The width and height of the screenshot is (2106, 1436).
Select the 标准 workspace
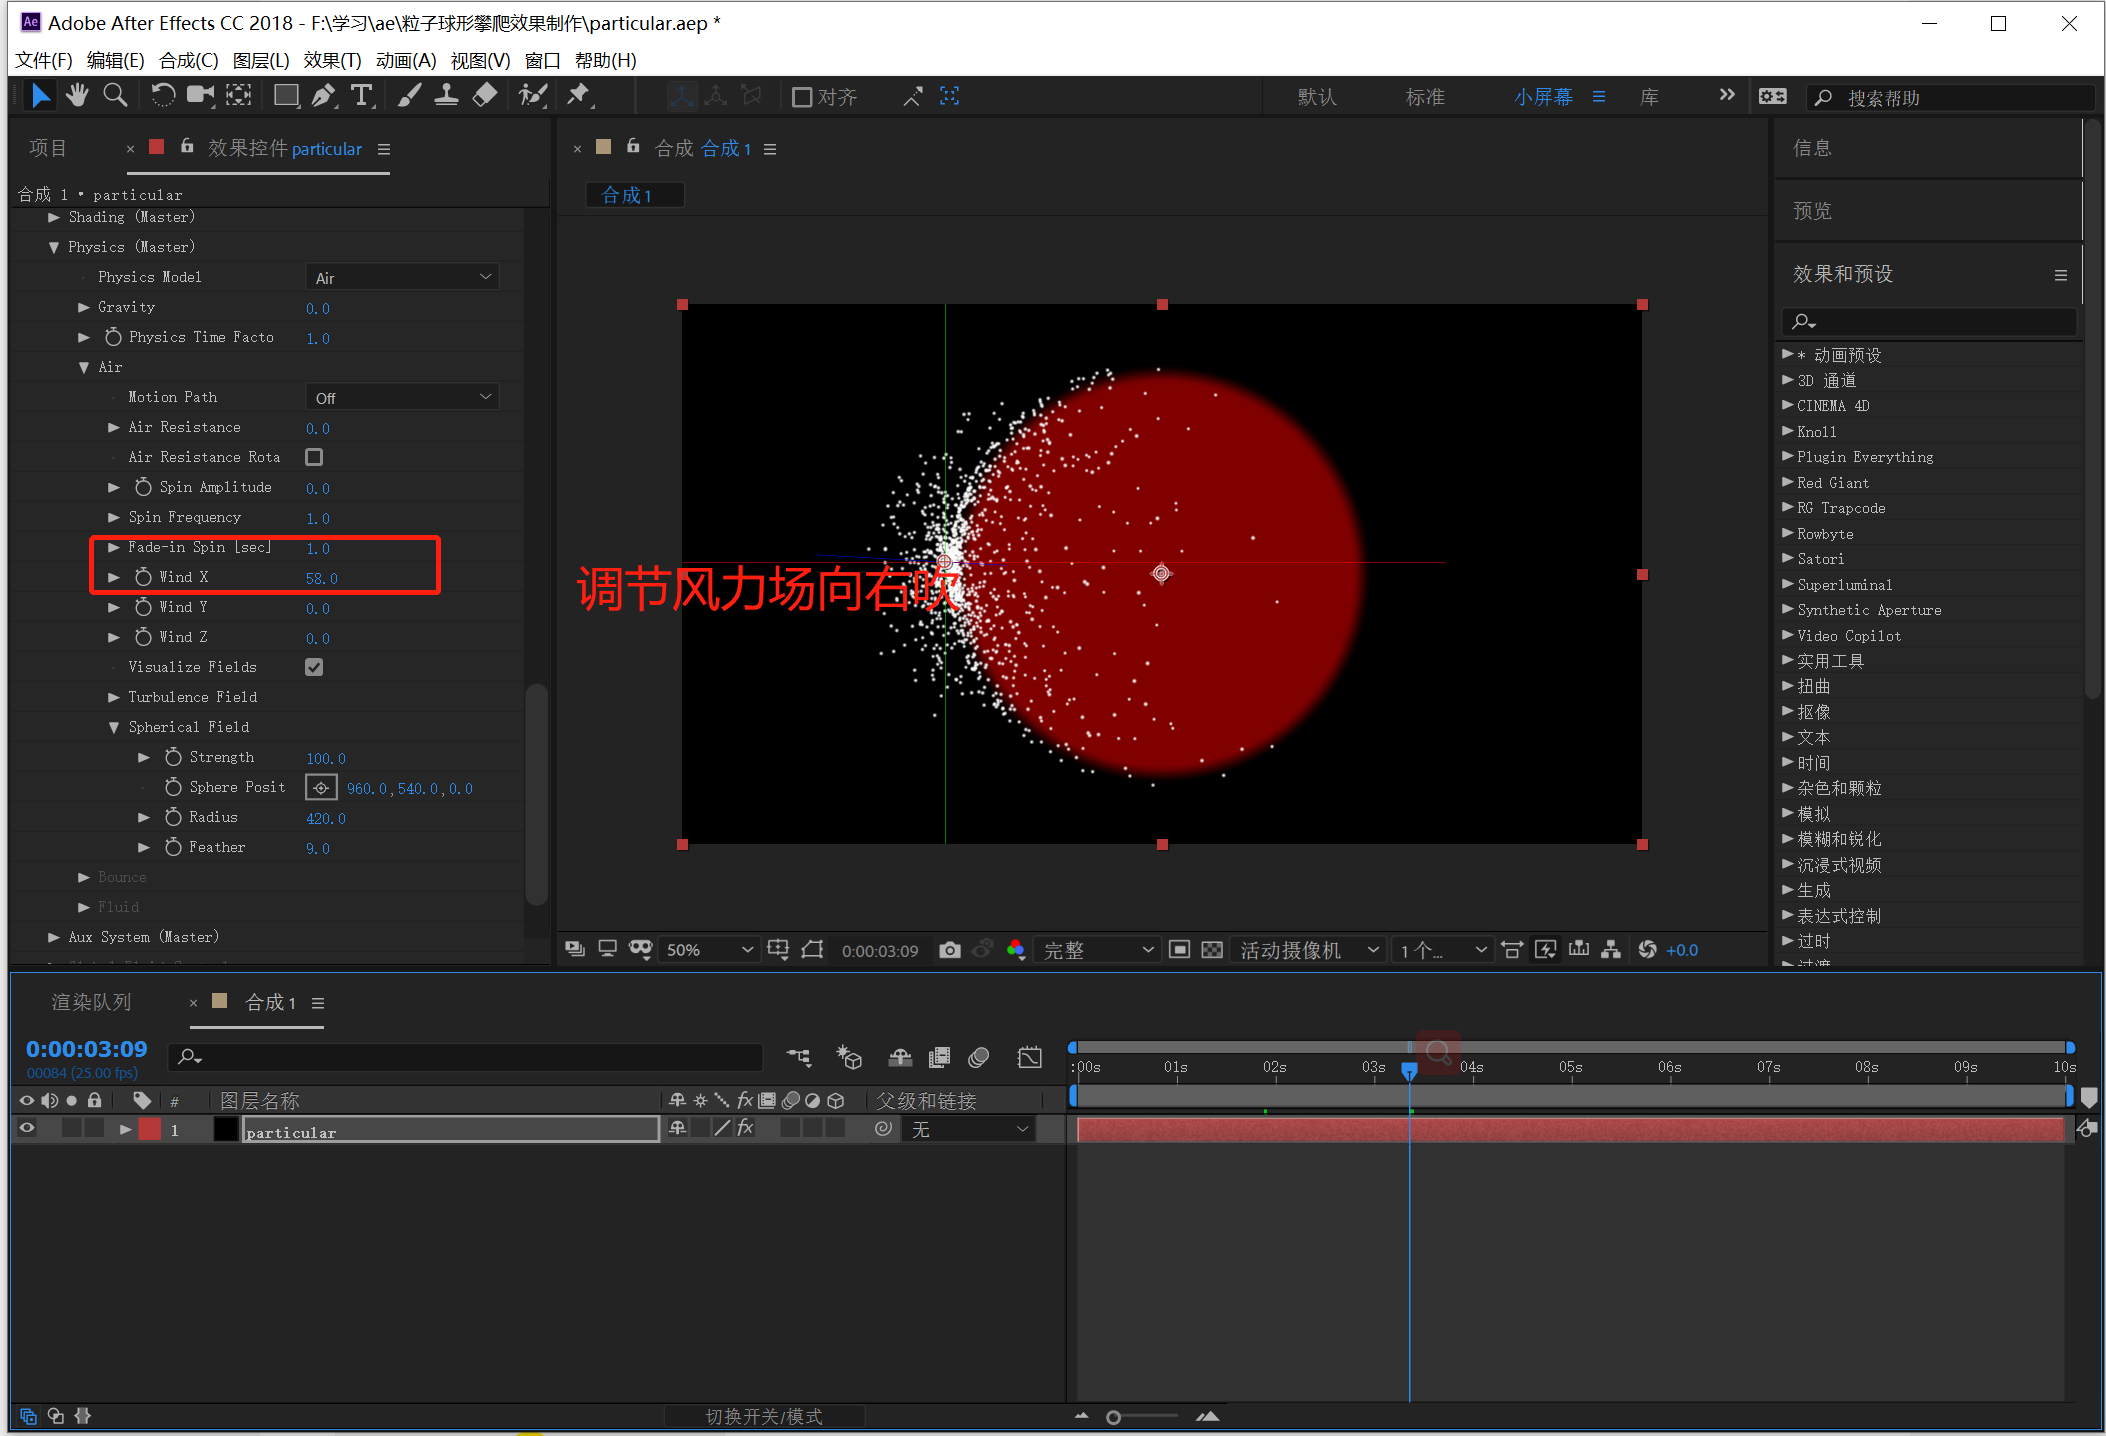(x=1424, y=97)
